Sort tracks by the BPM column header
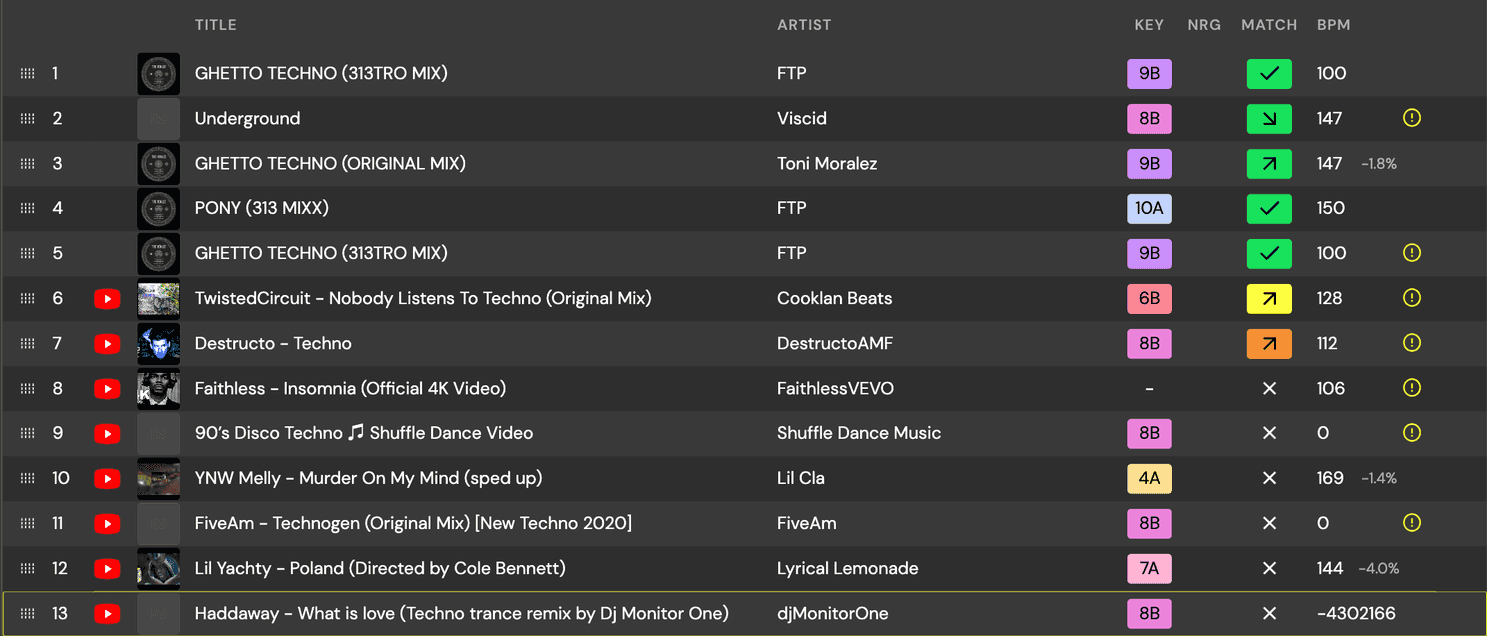 (1333, 24)
